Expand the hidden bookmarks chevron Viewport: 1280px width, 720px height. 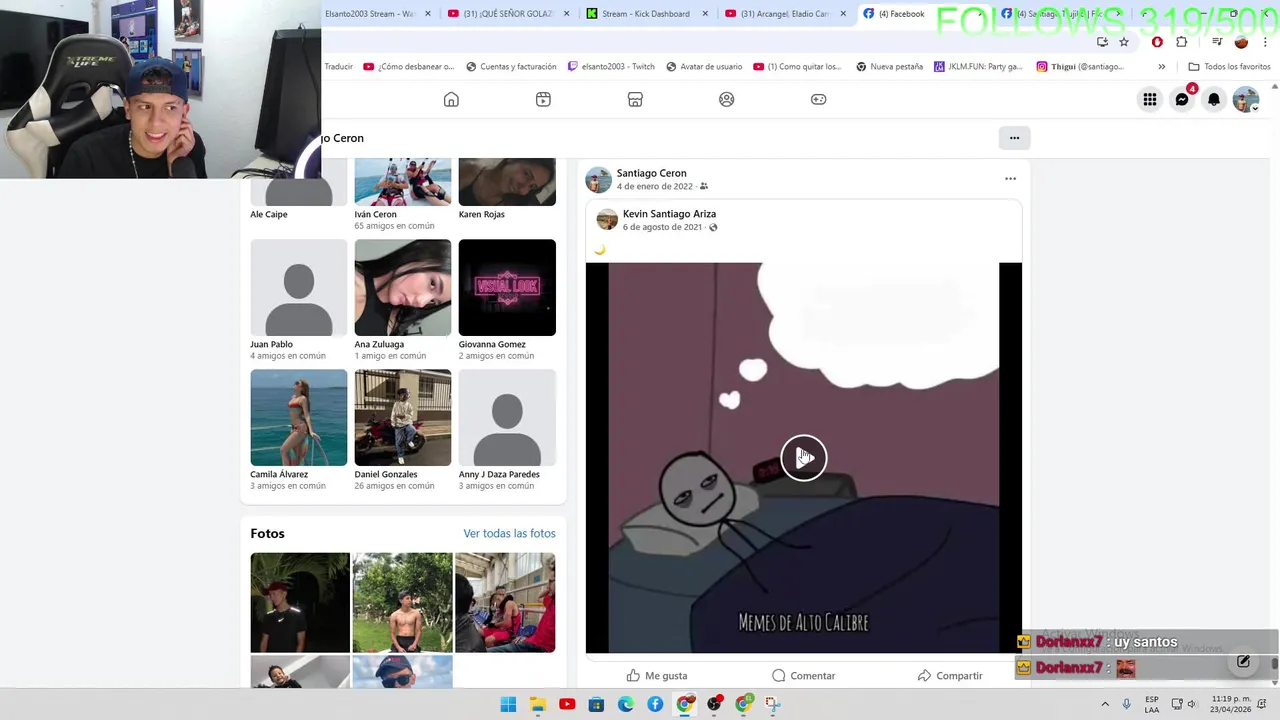point(1161,67)
